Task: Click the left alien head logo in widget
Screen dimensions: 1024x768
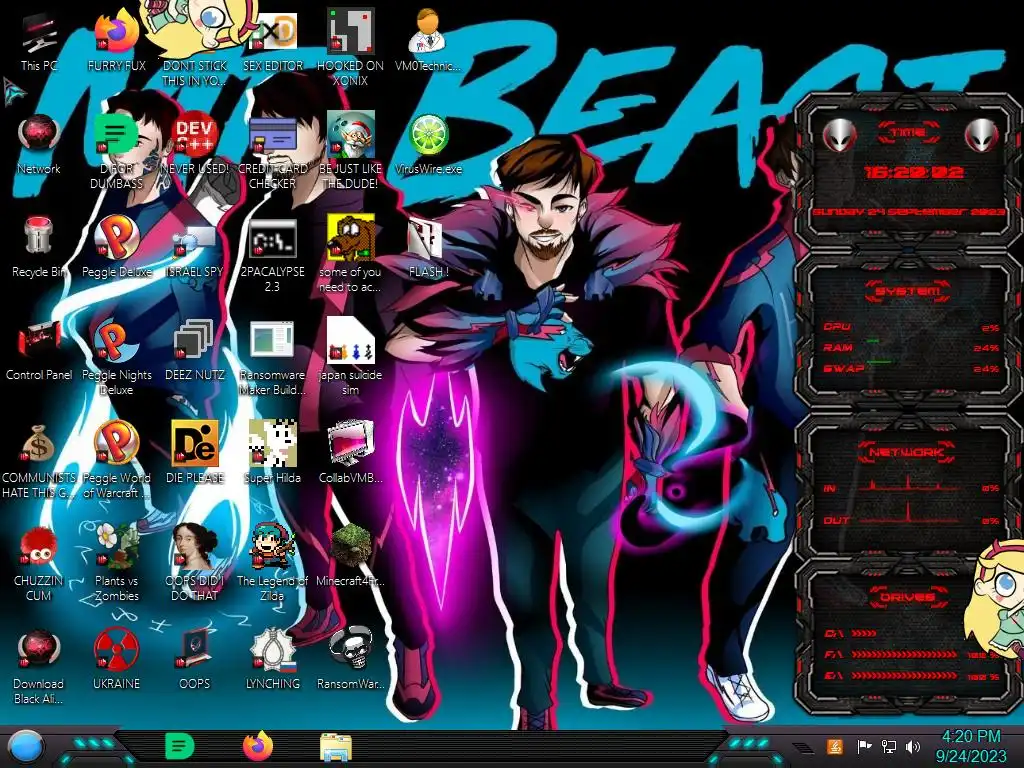Action: (839, 135)
